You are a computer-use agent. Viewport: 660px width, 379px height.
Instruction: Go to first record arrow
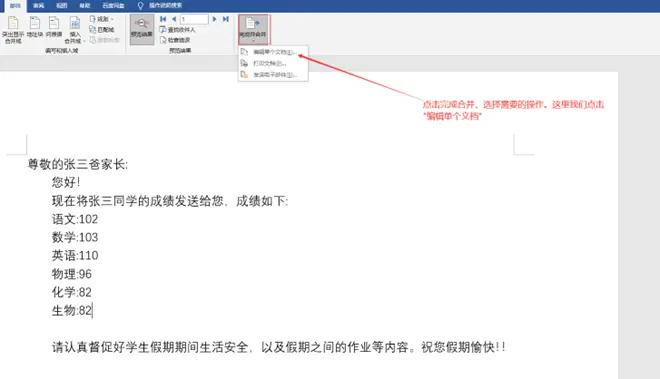click(163, 19)
